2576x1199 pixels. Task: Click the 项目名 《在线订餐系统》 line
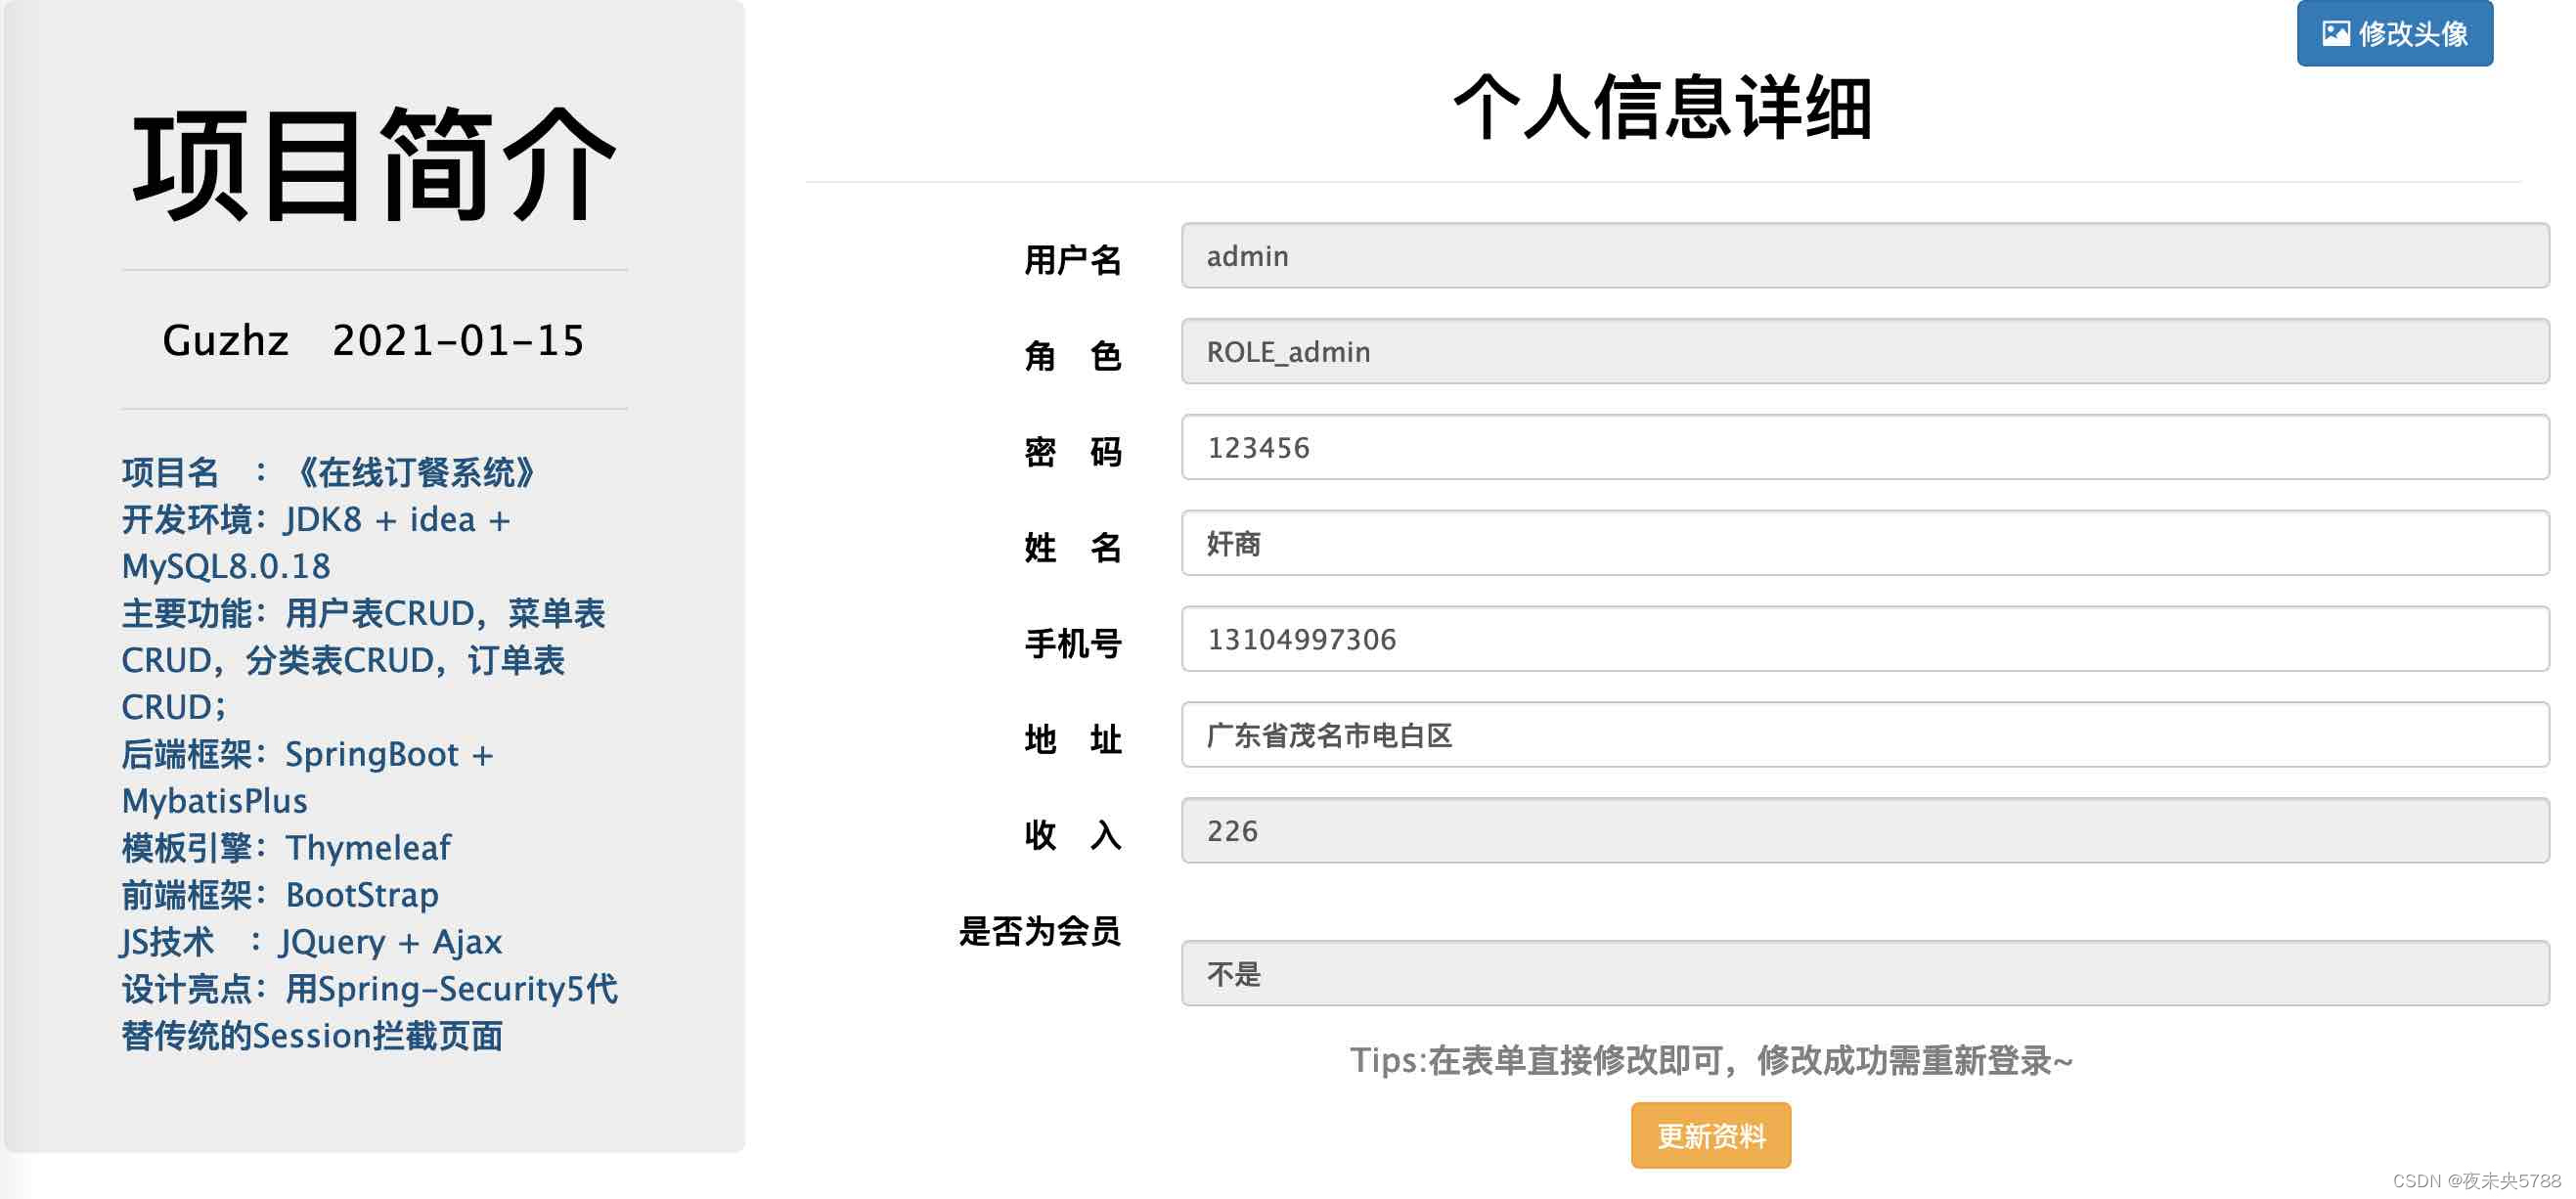[330, 472]
